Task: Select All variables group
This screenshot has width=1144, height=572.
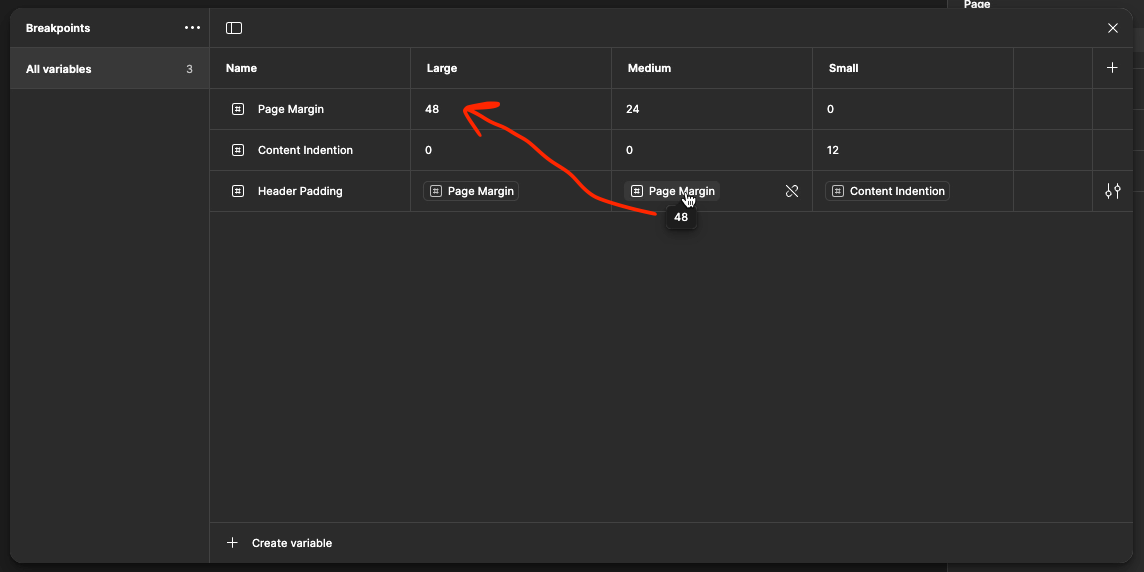Action: pos(109,69)
